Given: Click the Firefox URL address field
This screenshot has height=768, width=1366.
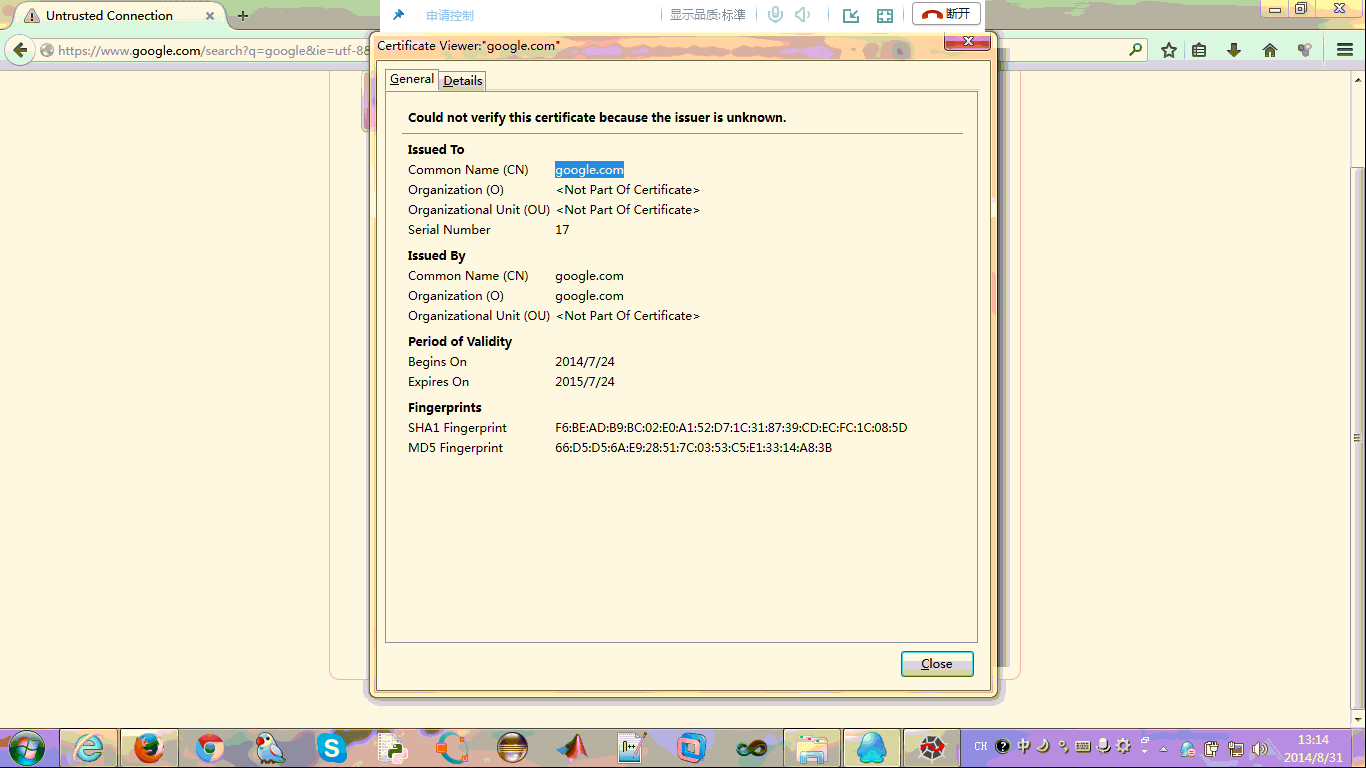Looking at the screenshot, I should [210, 50].
